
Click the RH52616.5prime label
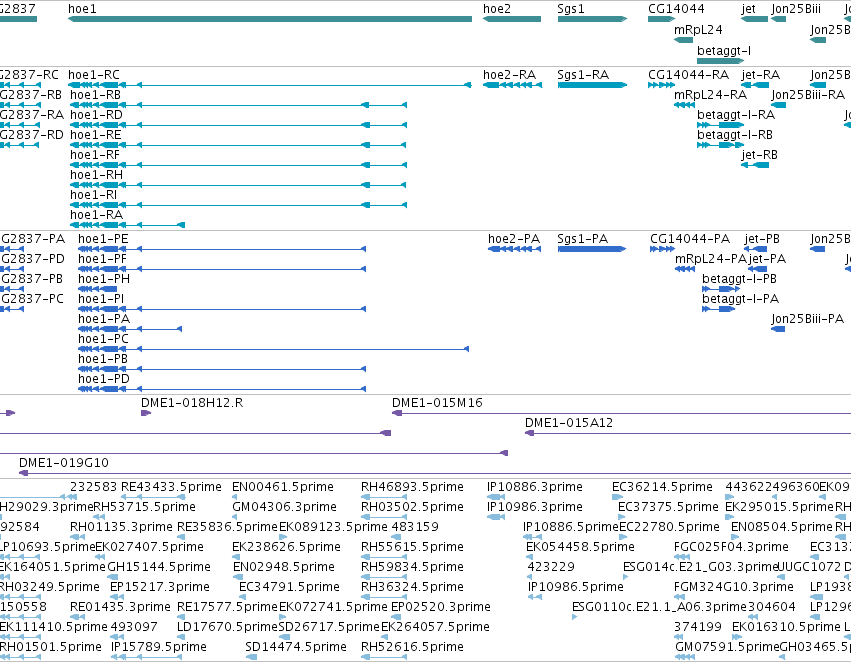(x=412, y=647)
